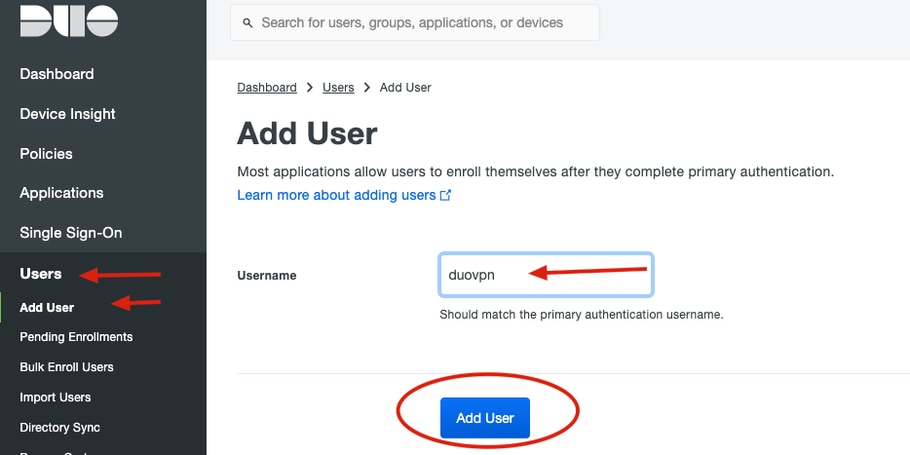Click the Add User breadcrumb text
Screen dimensions: 910x455
point(405,88)
